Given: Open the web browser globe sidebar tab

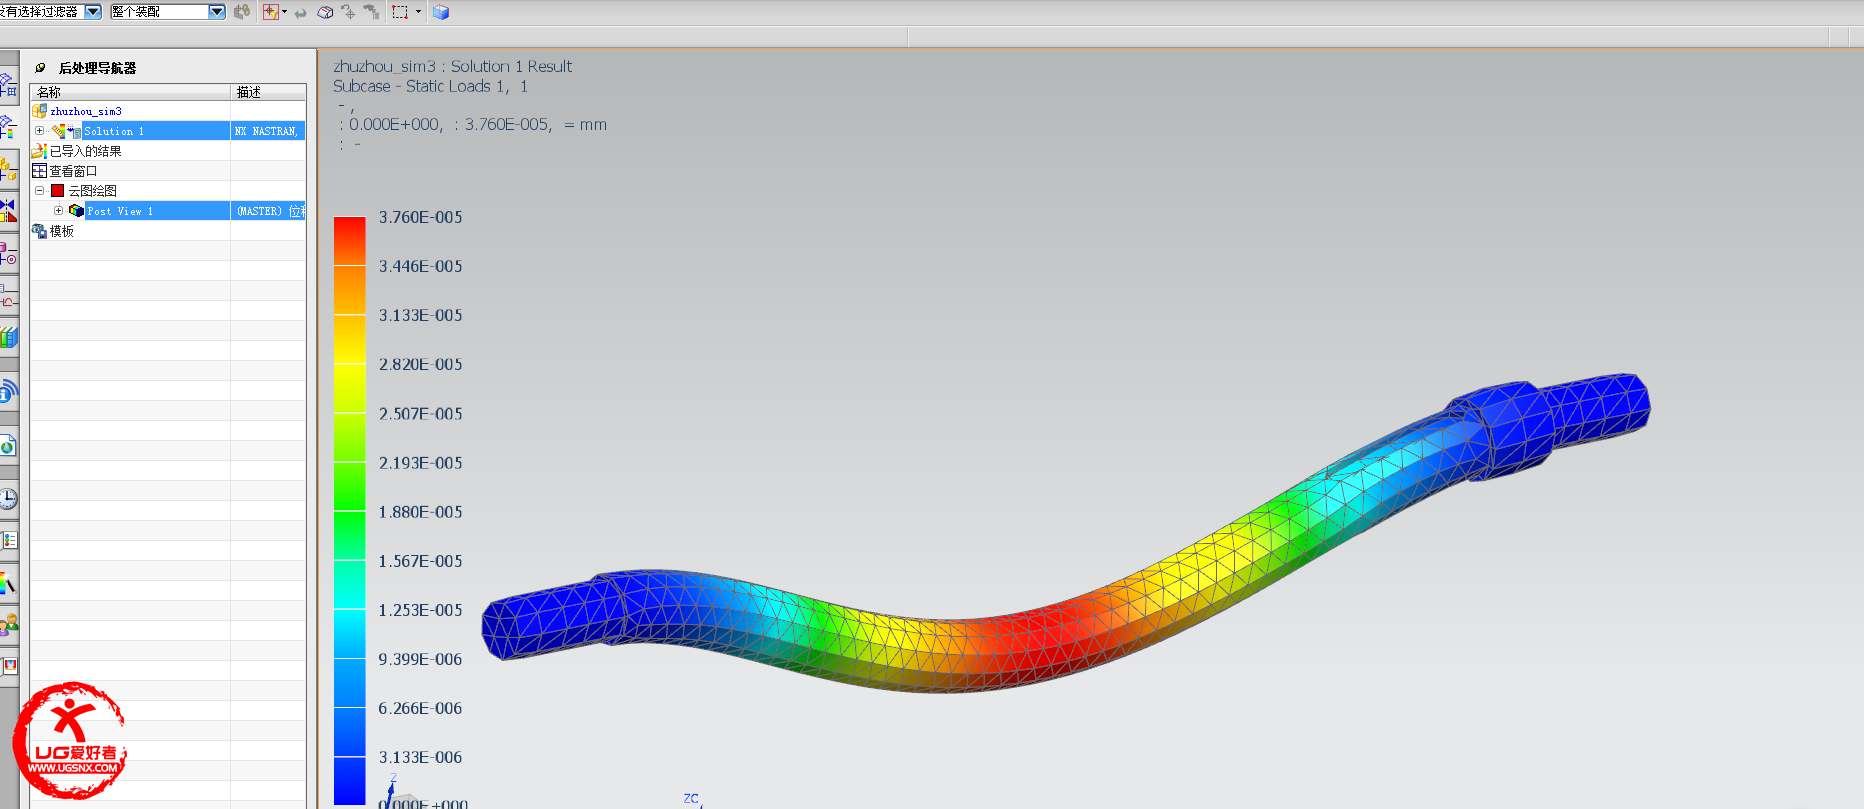Looking at the screenshot, I should coord(8,445).
